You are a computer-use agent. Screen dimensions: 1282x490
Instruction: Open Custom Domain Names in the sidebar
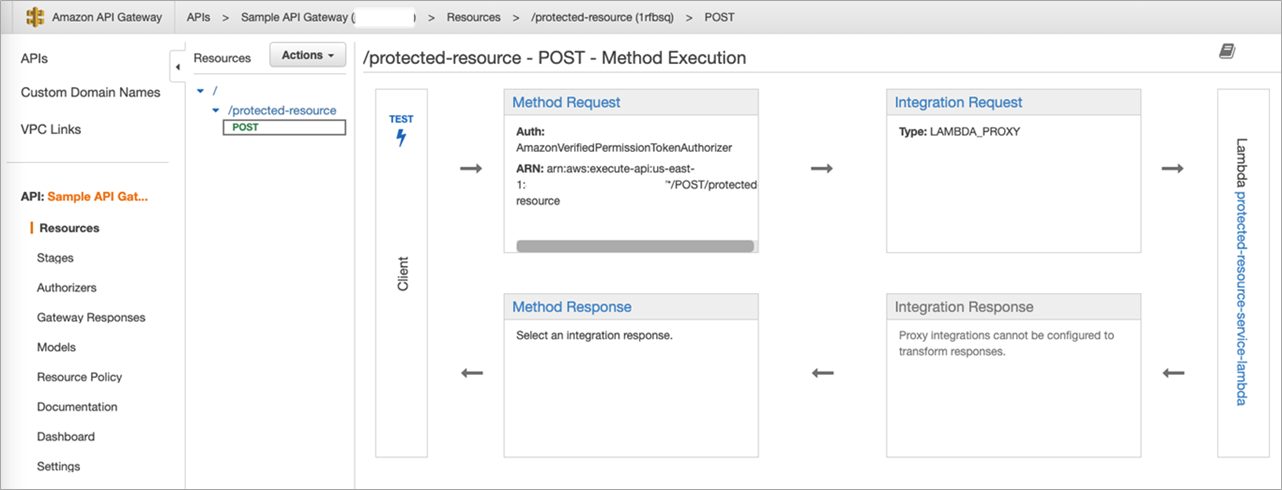click(90, 92)
